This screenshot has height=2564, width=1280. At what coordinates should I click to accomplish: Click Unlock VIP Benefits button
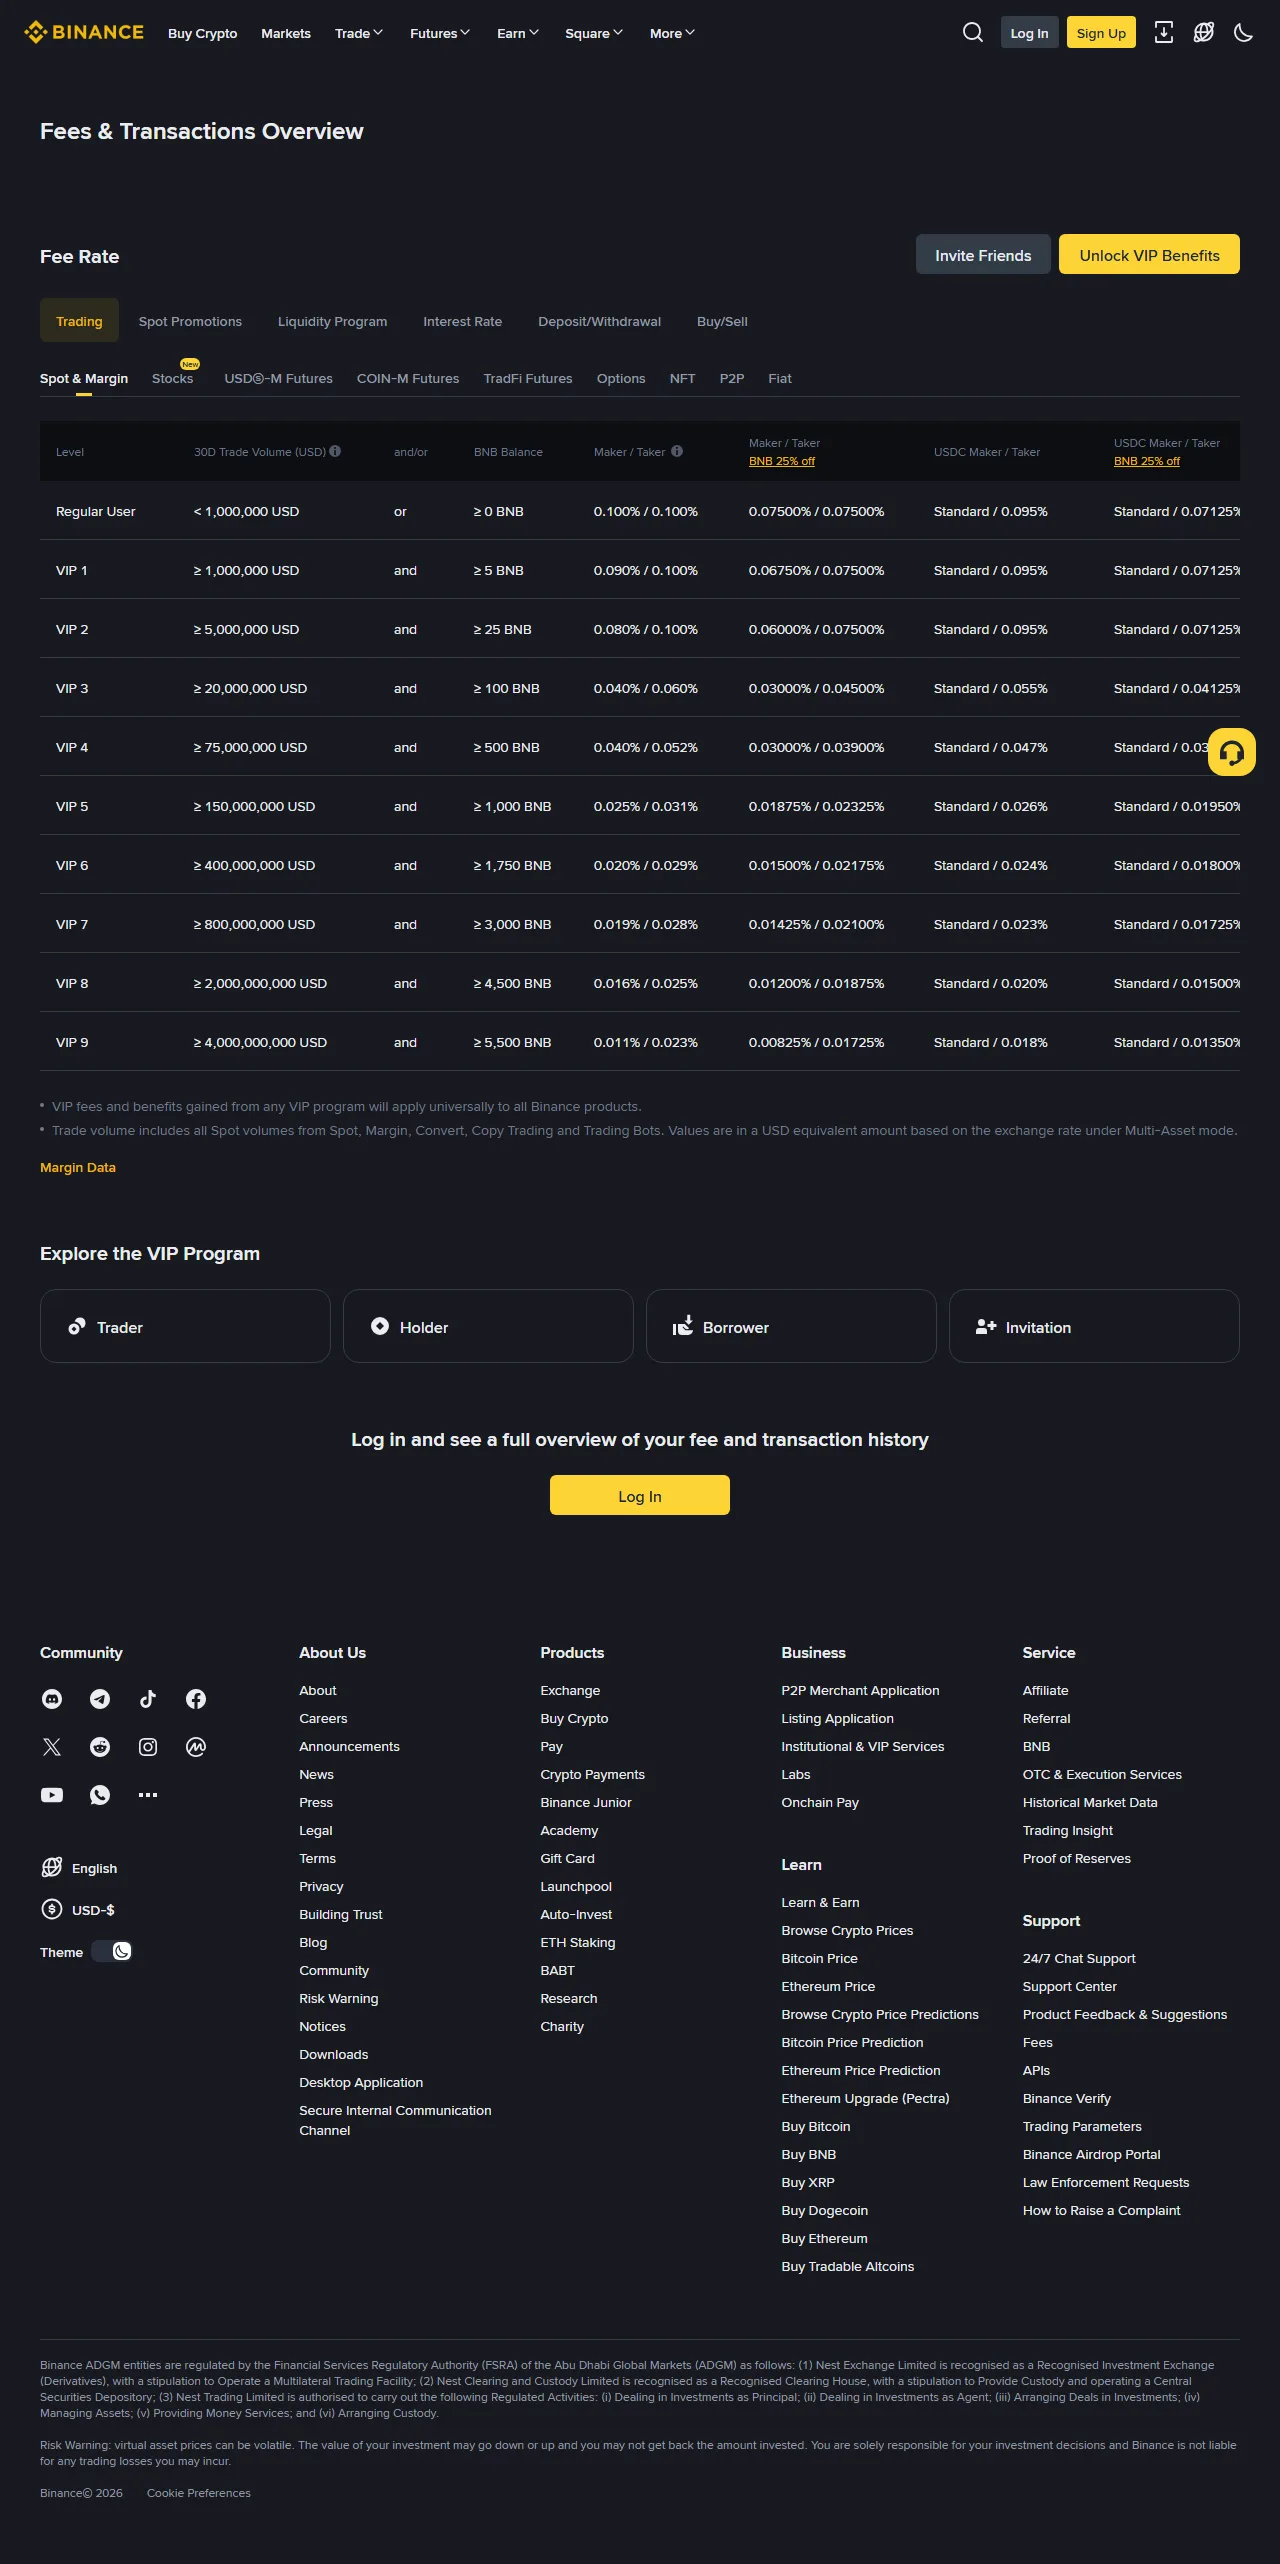[x=1149, y=254]
